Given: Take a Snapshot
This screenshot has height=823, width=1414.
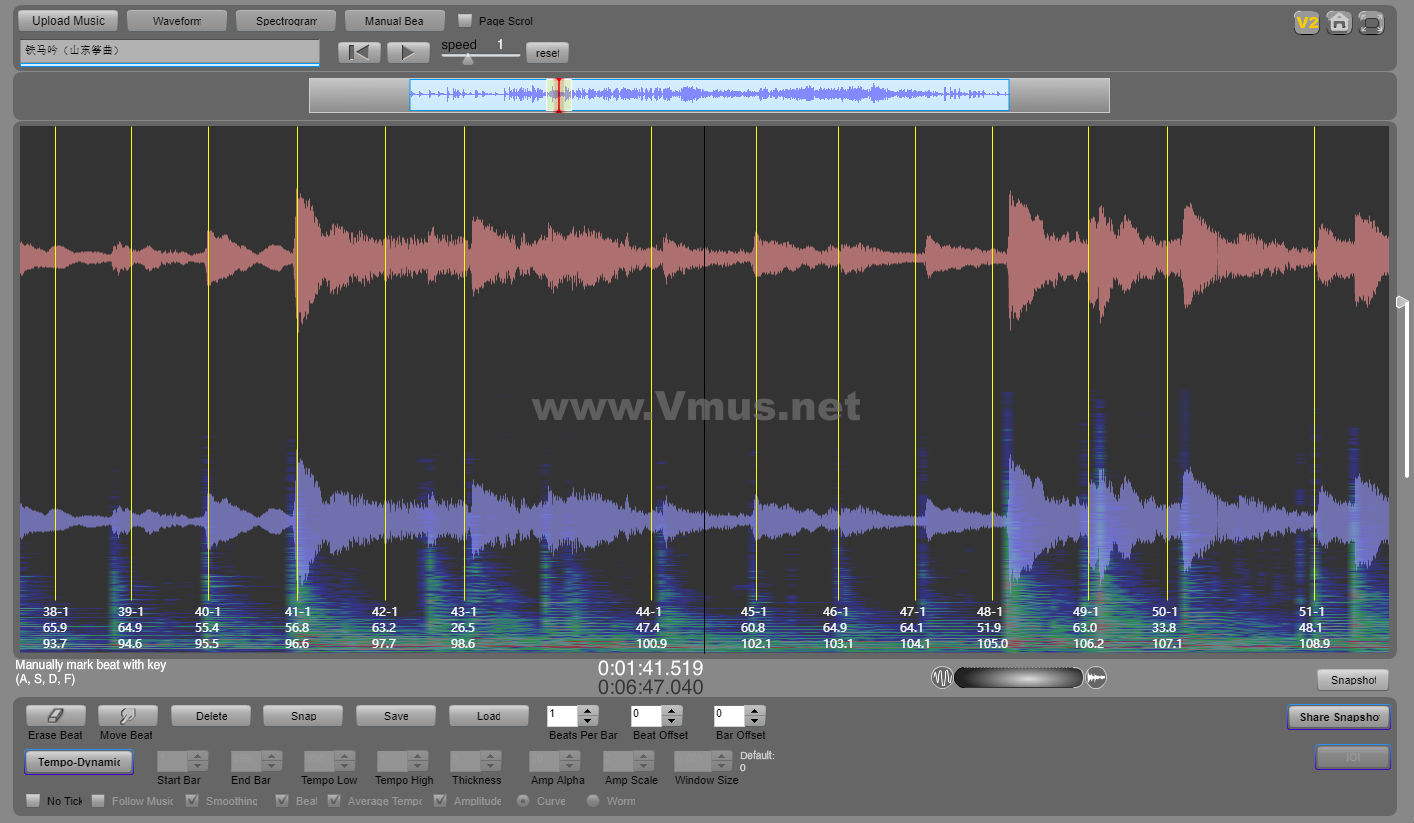Looking at the screenshot, I should [x=1353, y=680].
